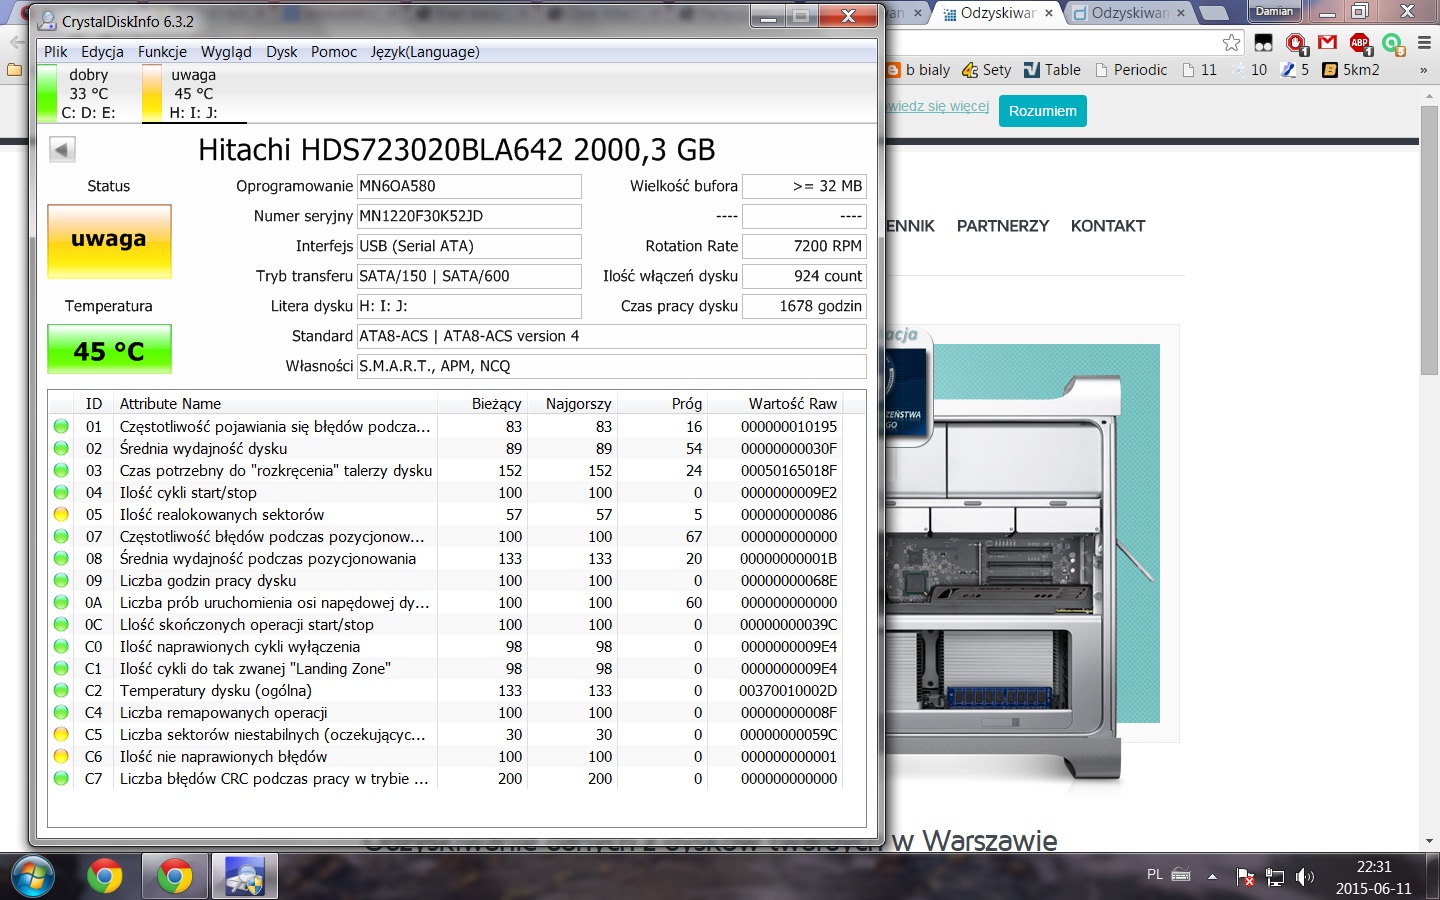Select the 'Średnia wydajność dysku' attribute row
Screen dimensions: 1440x900
[446, 449]
